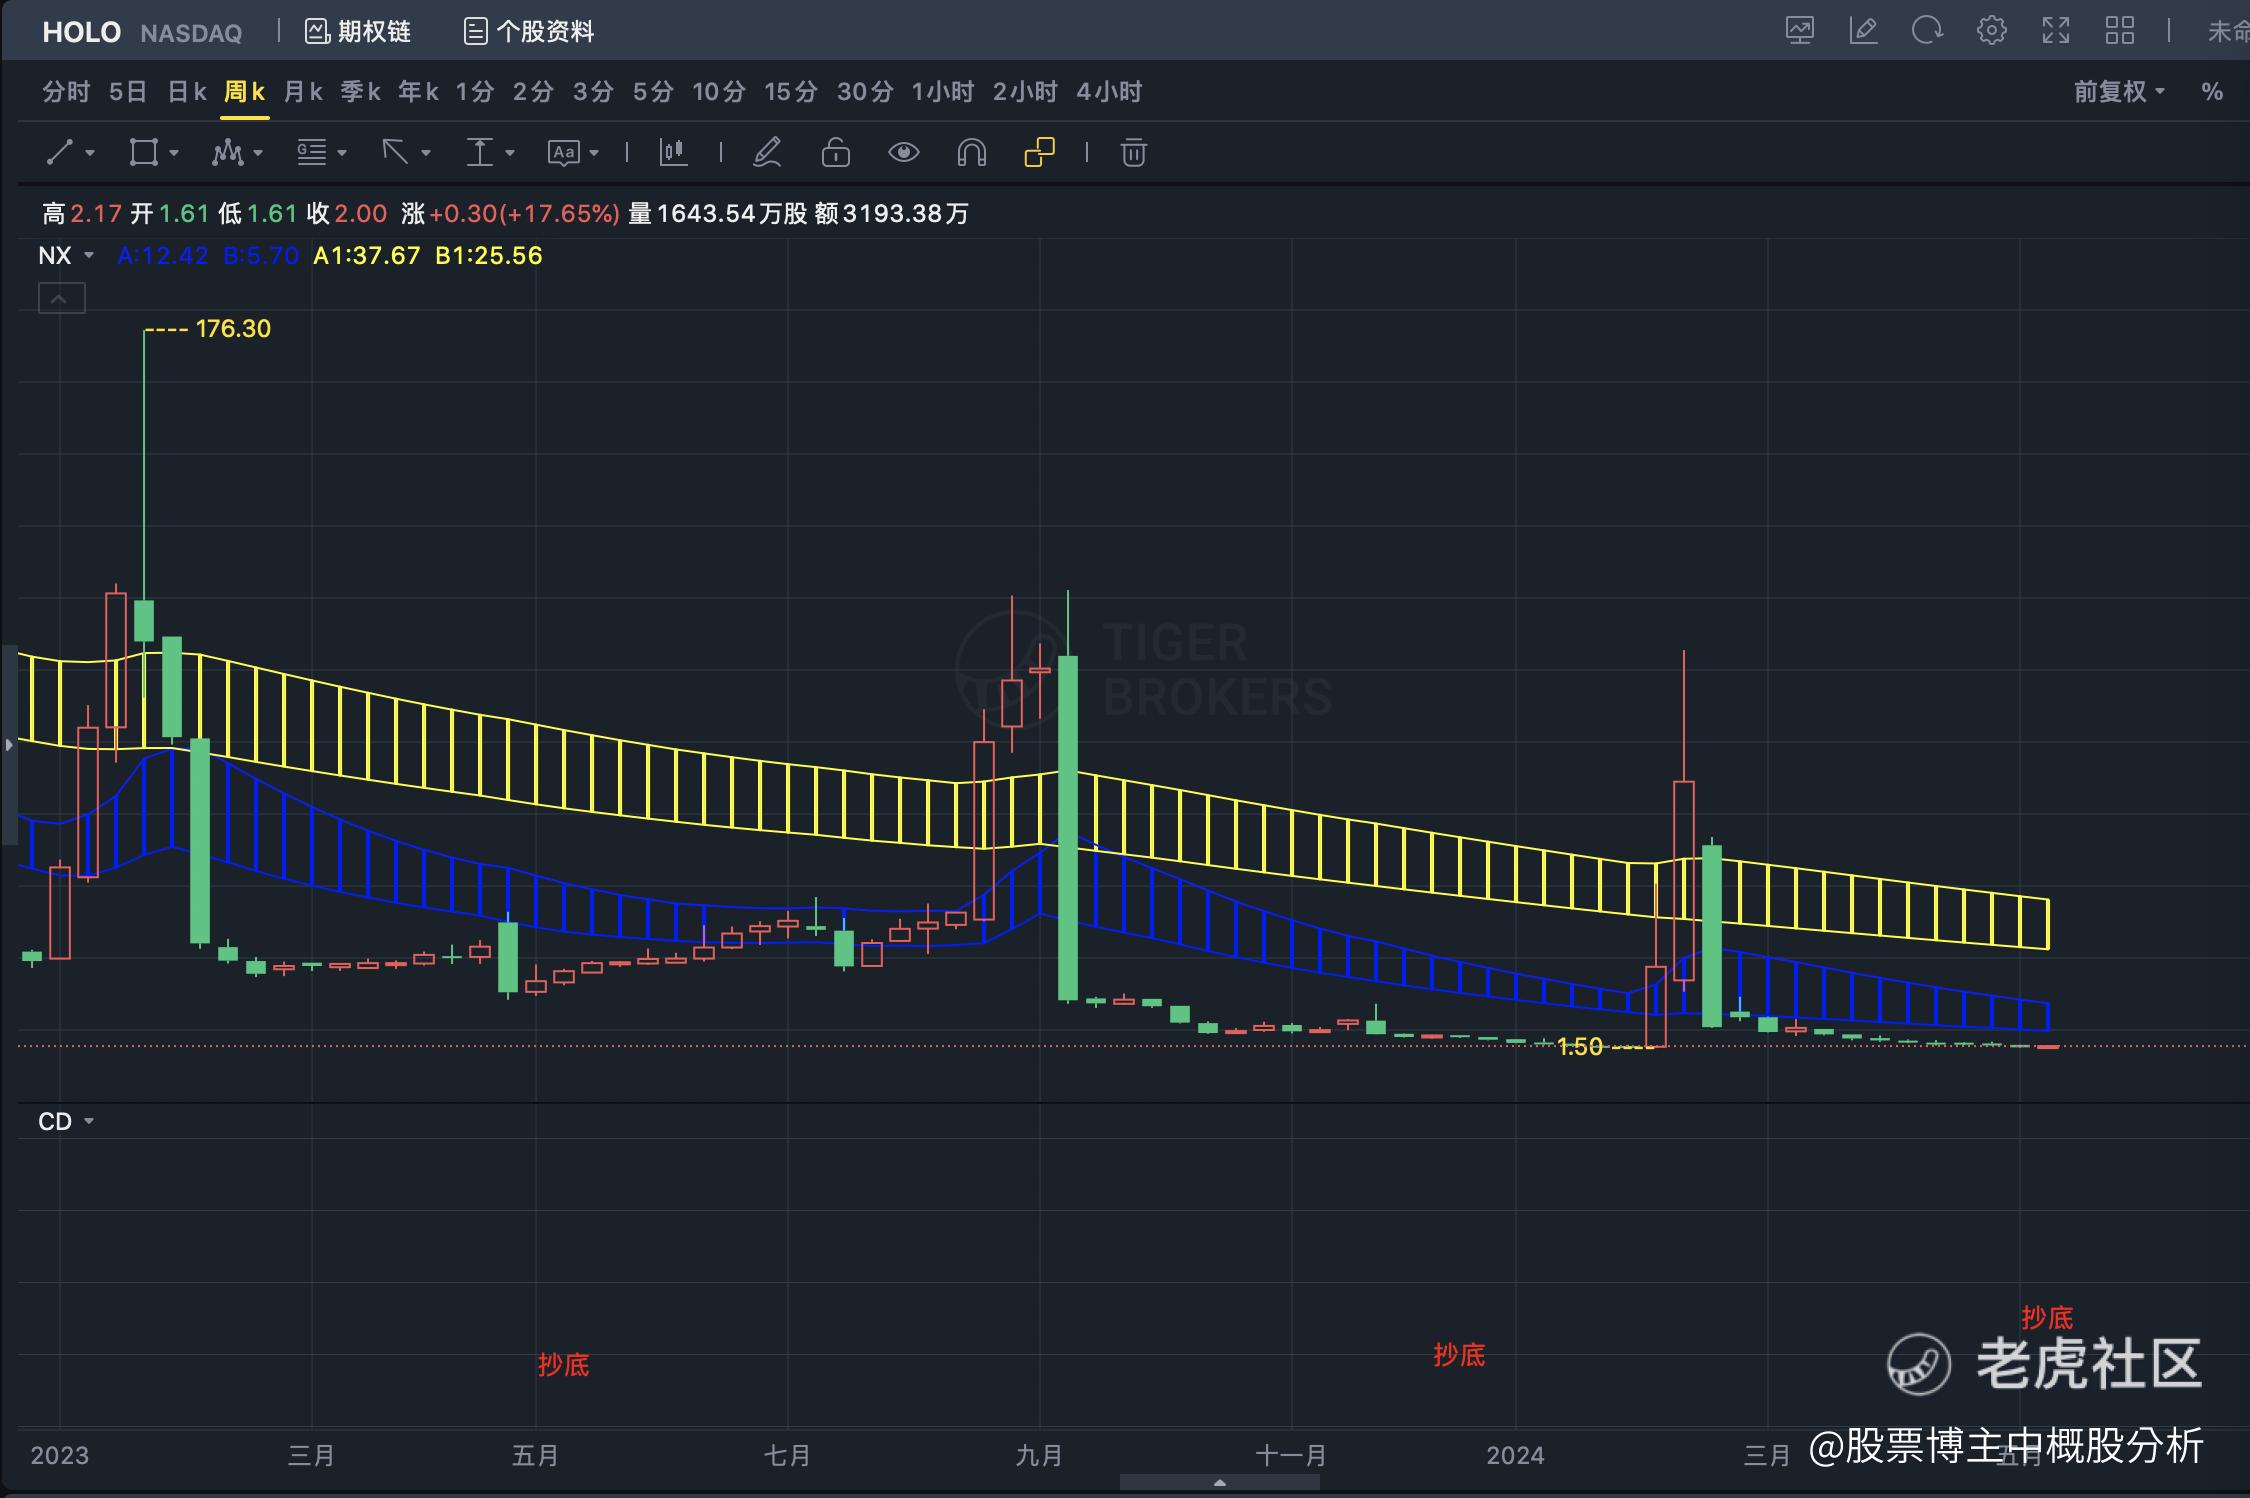
Task: Open 个股资料 stock profile
Action: pos(529,32)
